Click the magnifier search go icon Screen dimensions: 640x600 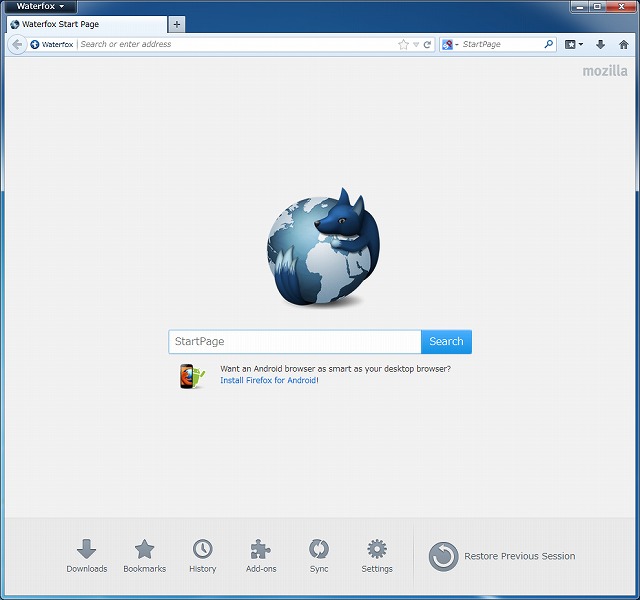coord(549,44)
